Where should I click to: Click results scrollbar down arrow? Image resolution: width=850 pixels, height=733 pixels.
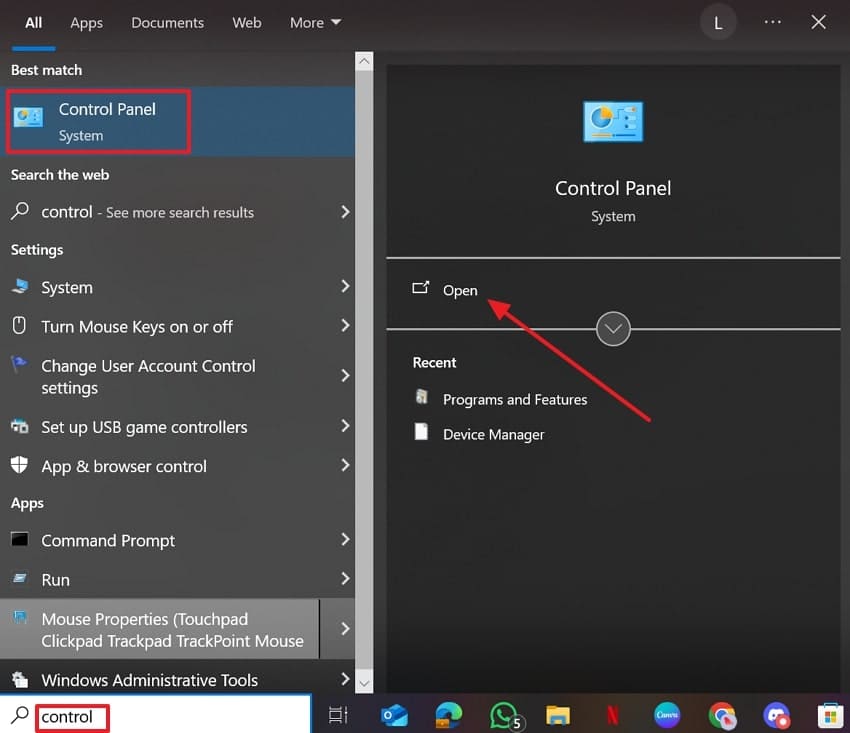click(x=364, y=683)
